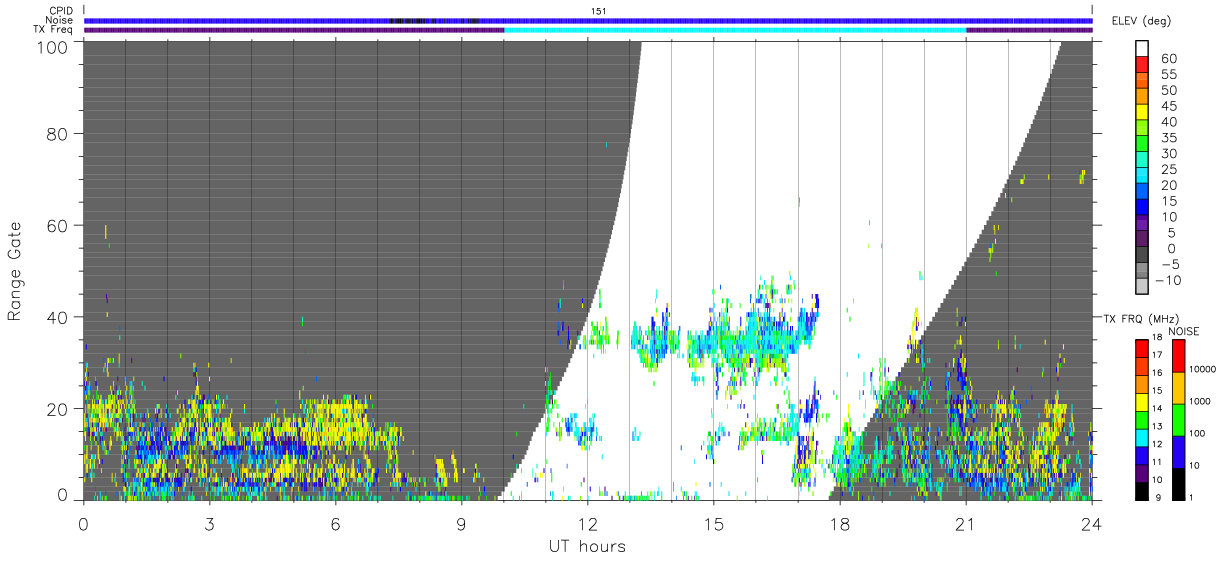This screenshot has width=1228, height=567.
Task: Select the dark gray −5 to 0 elevation swatch
Action: click(1143, 256)
